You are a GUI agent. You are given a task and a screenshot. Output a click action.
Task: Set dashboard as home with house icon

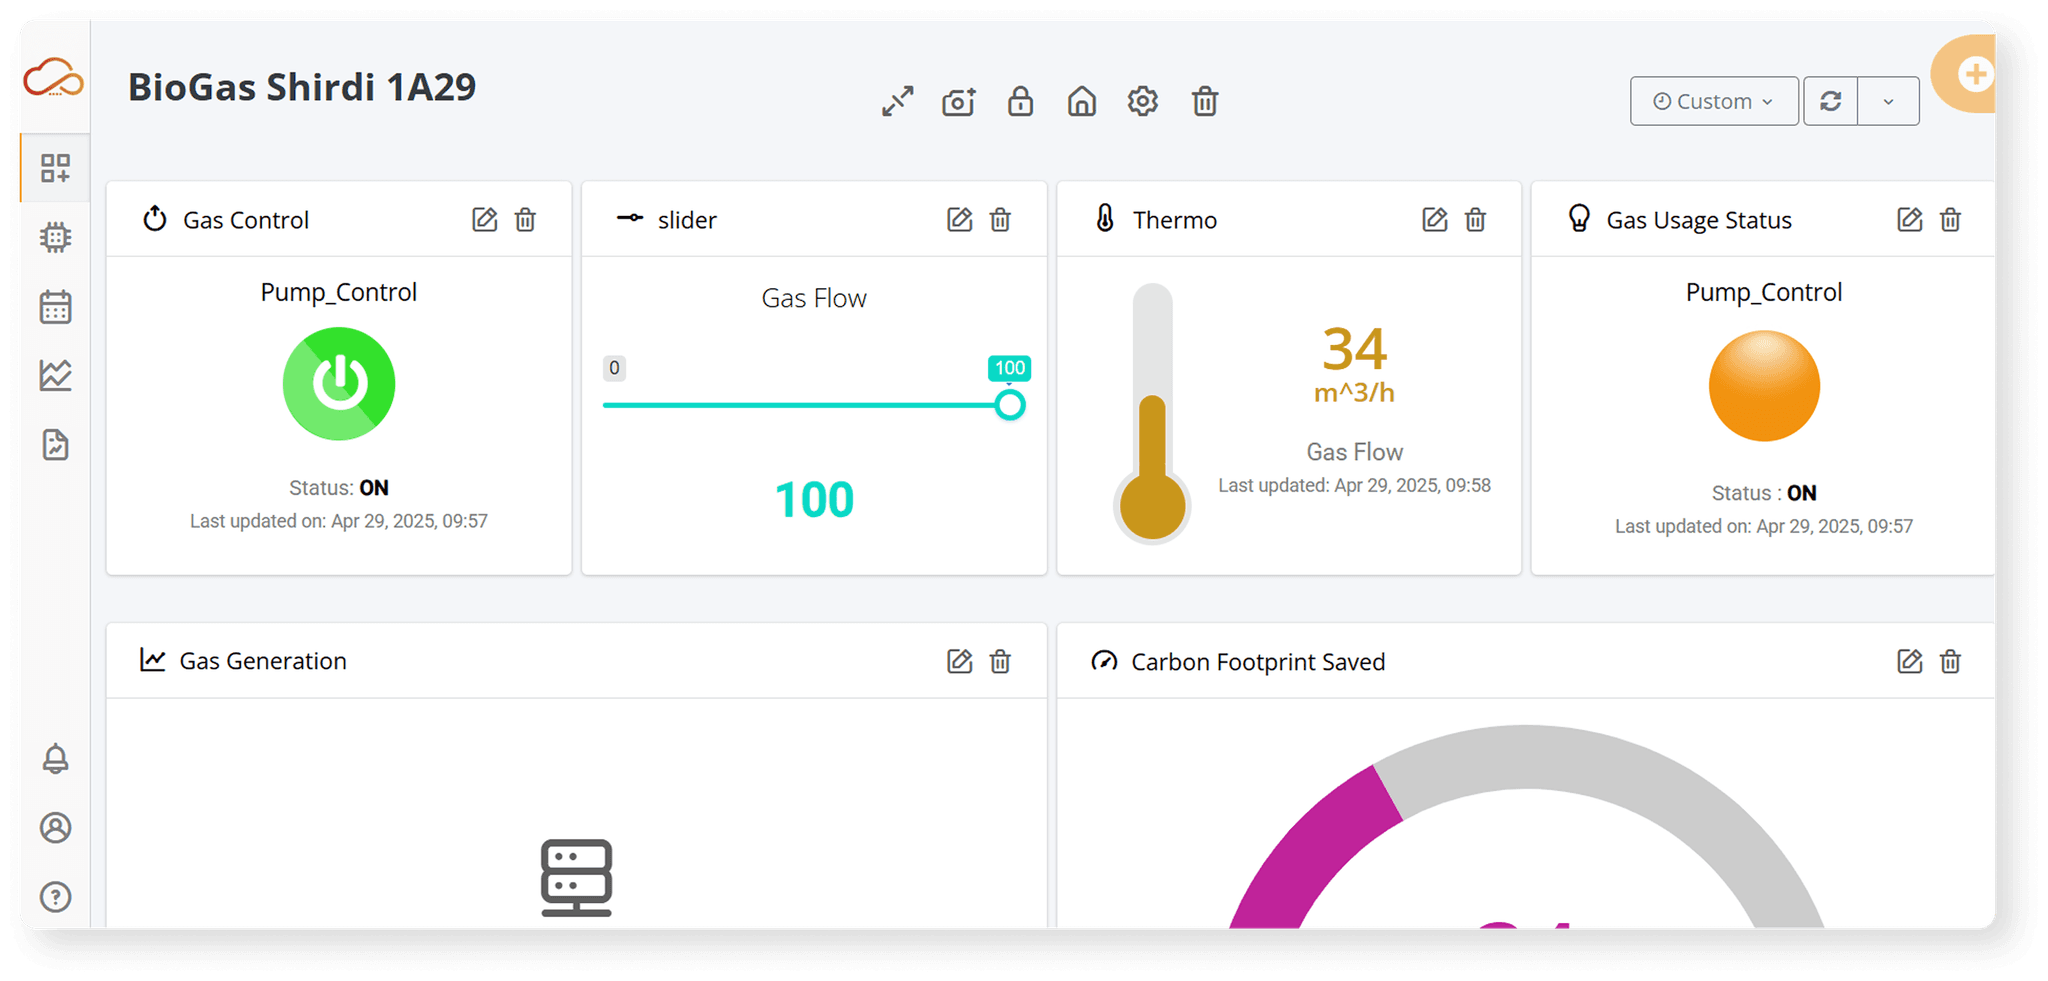tap(1082, 101)
